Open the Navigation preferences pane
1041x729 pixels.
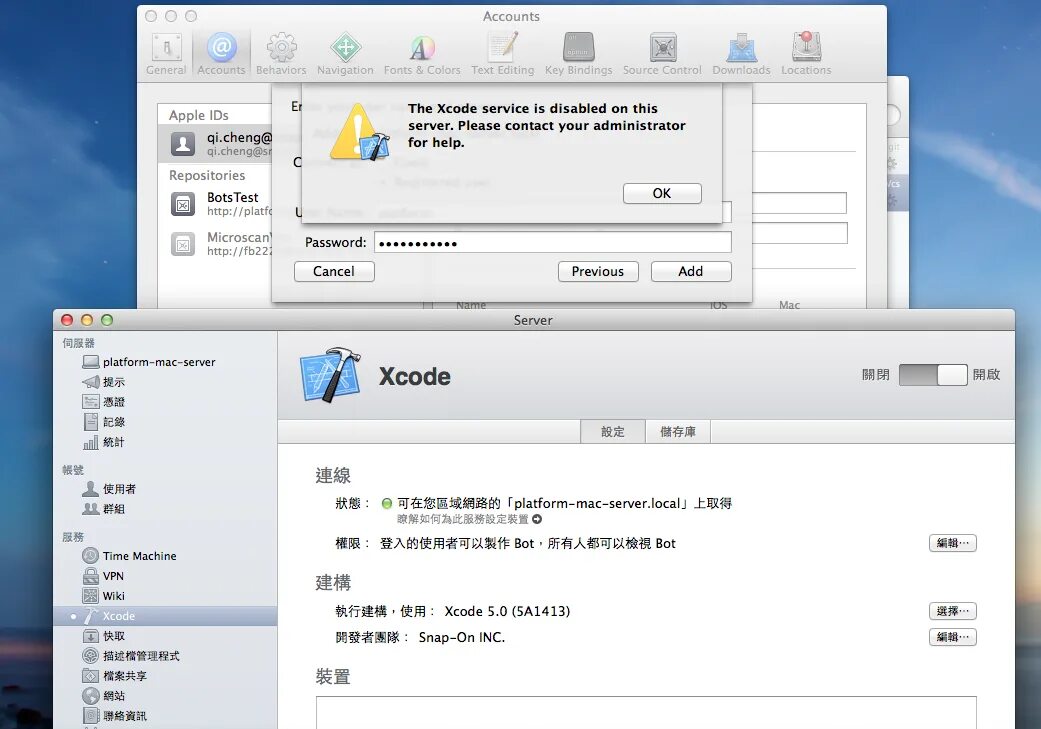(345, 54)
